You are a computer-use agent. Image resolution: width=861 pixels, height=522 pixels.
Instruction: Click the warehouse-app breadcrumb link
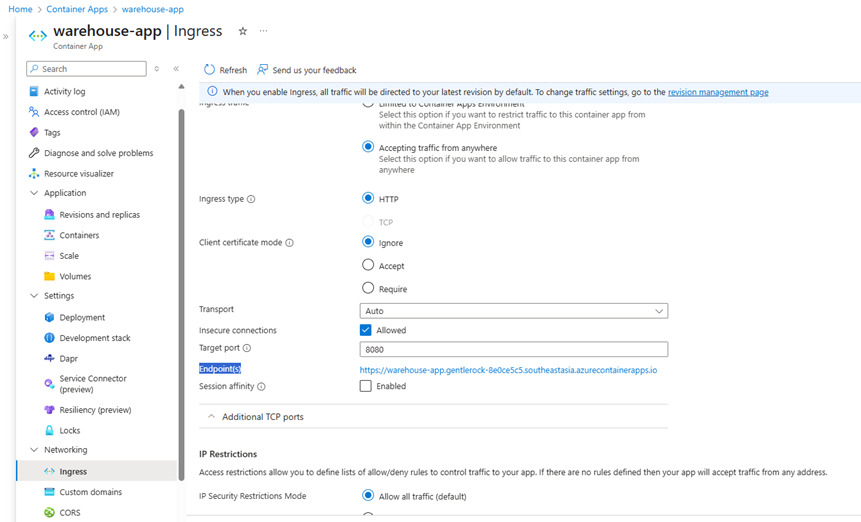153,9
